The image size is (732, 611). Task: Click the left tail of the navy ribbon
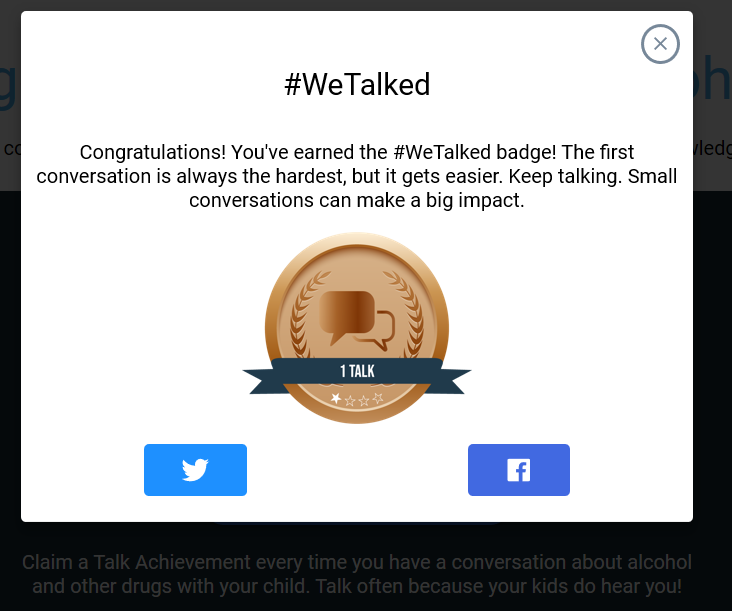(x=257, y=380)
